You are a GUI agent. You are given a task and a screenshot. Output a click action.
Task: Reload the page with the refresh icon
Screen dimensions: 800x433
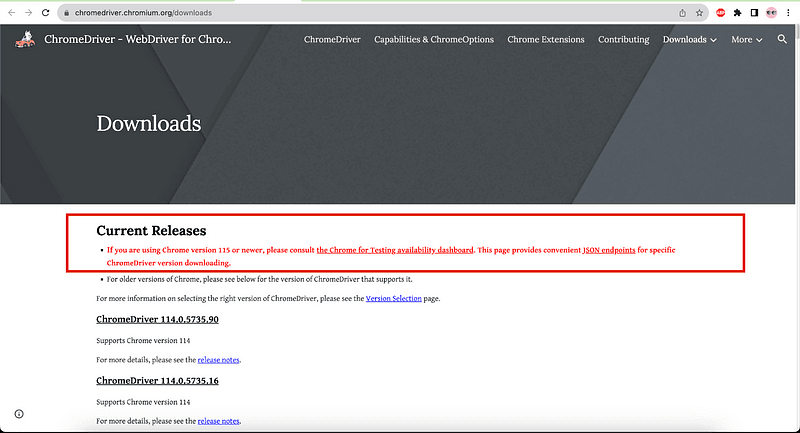(45, 13)
